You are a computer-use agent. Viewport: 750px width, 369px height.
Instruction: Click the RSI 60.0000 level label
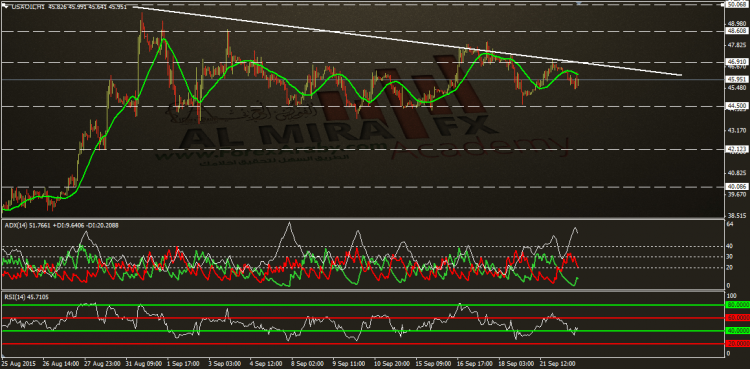click(737, 317)
